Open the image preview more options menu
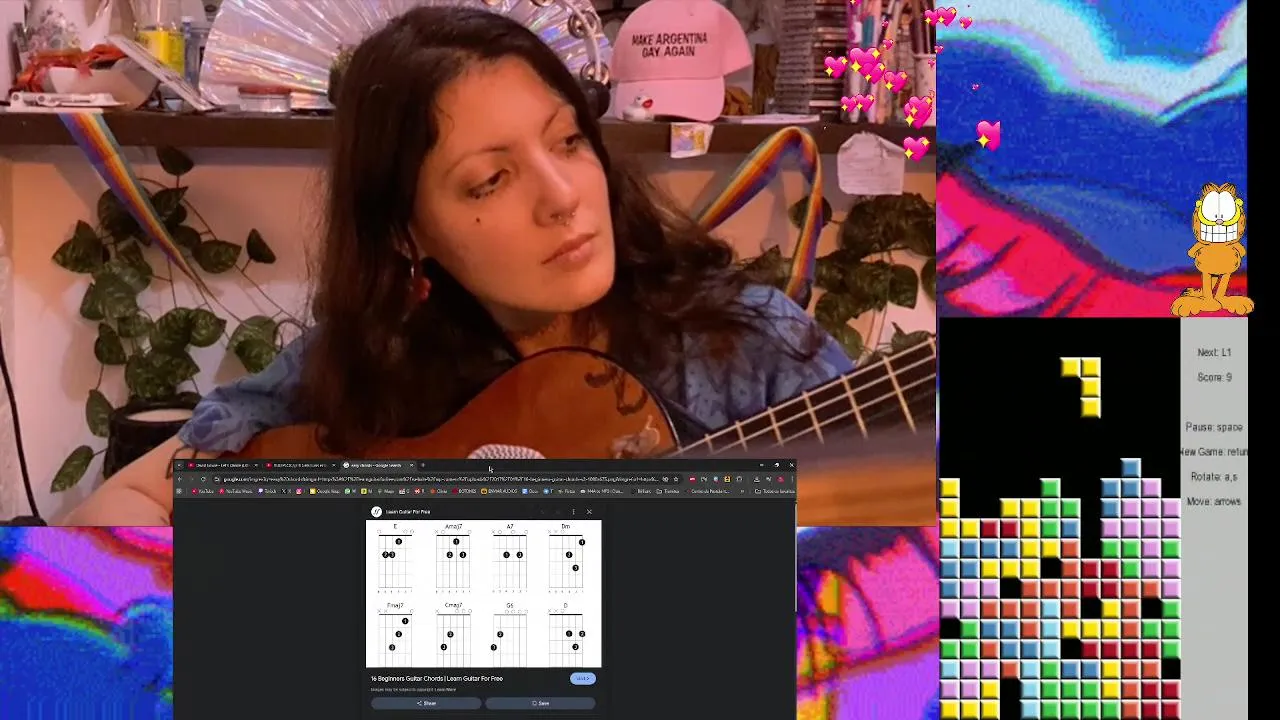Viewport: 1280px width, 720px height. coord(573,512)
